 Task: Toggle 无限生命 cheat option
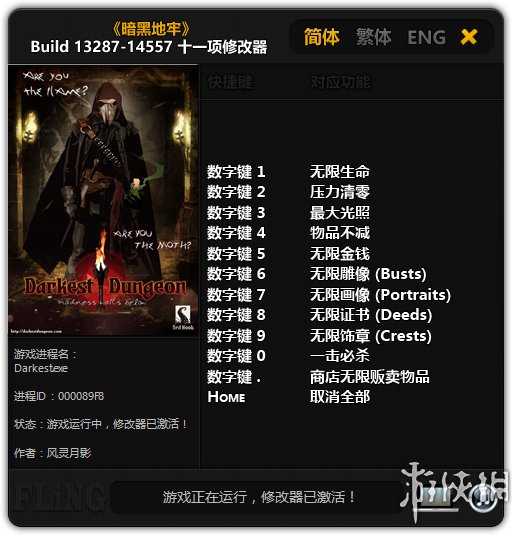click(x=340, y=172)
